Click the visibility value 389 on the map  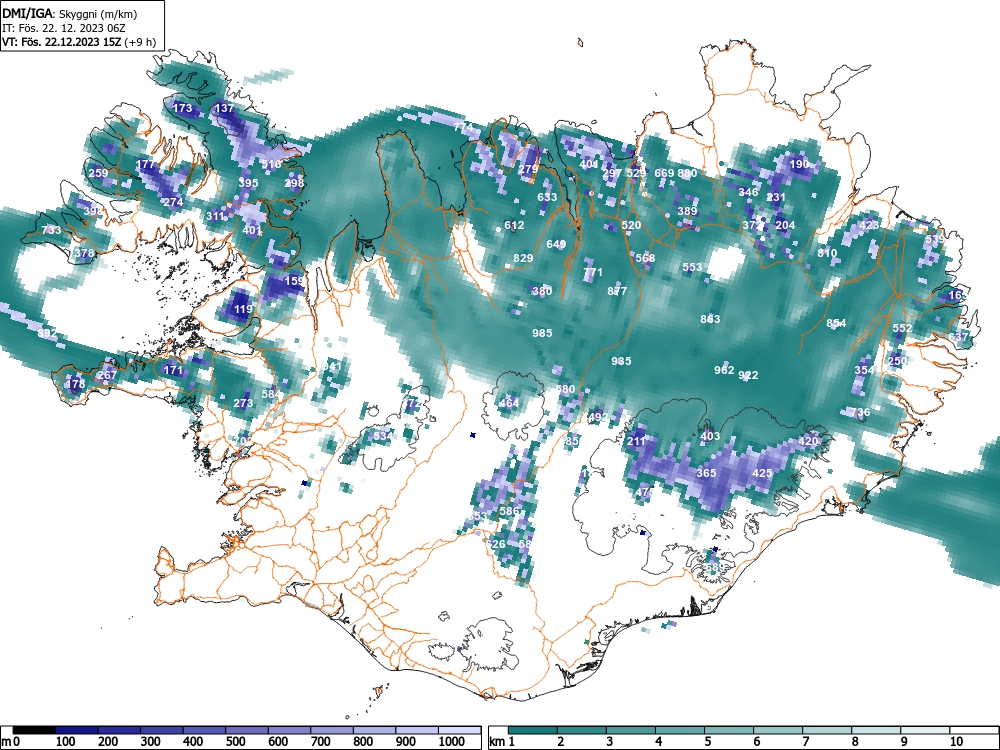[687, 211]
